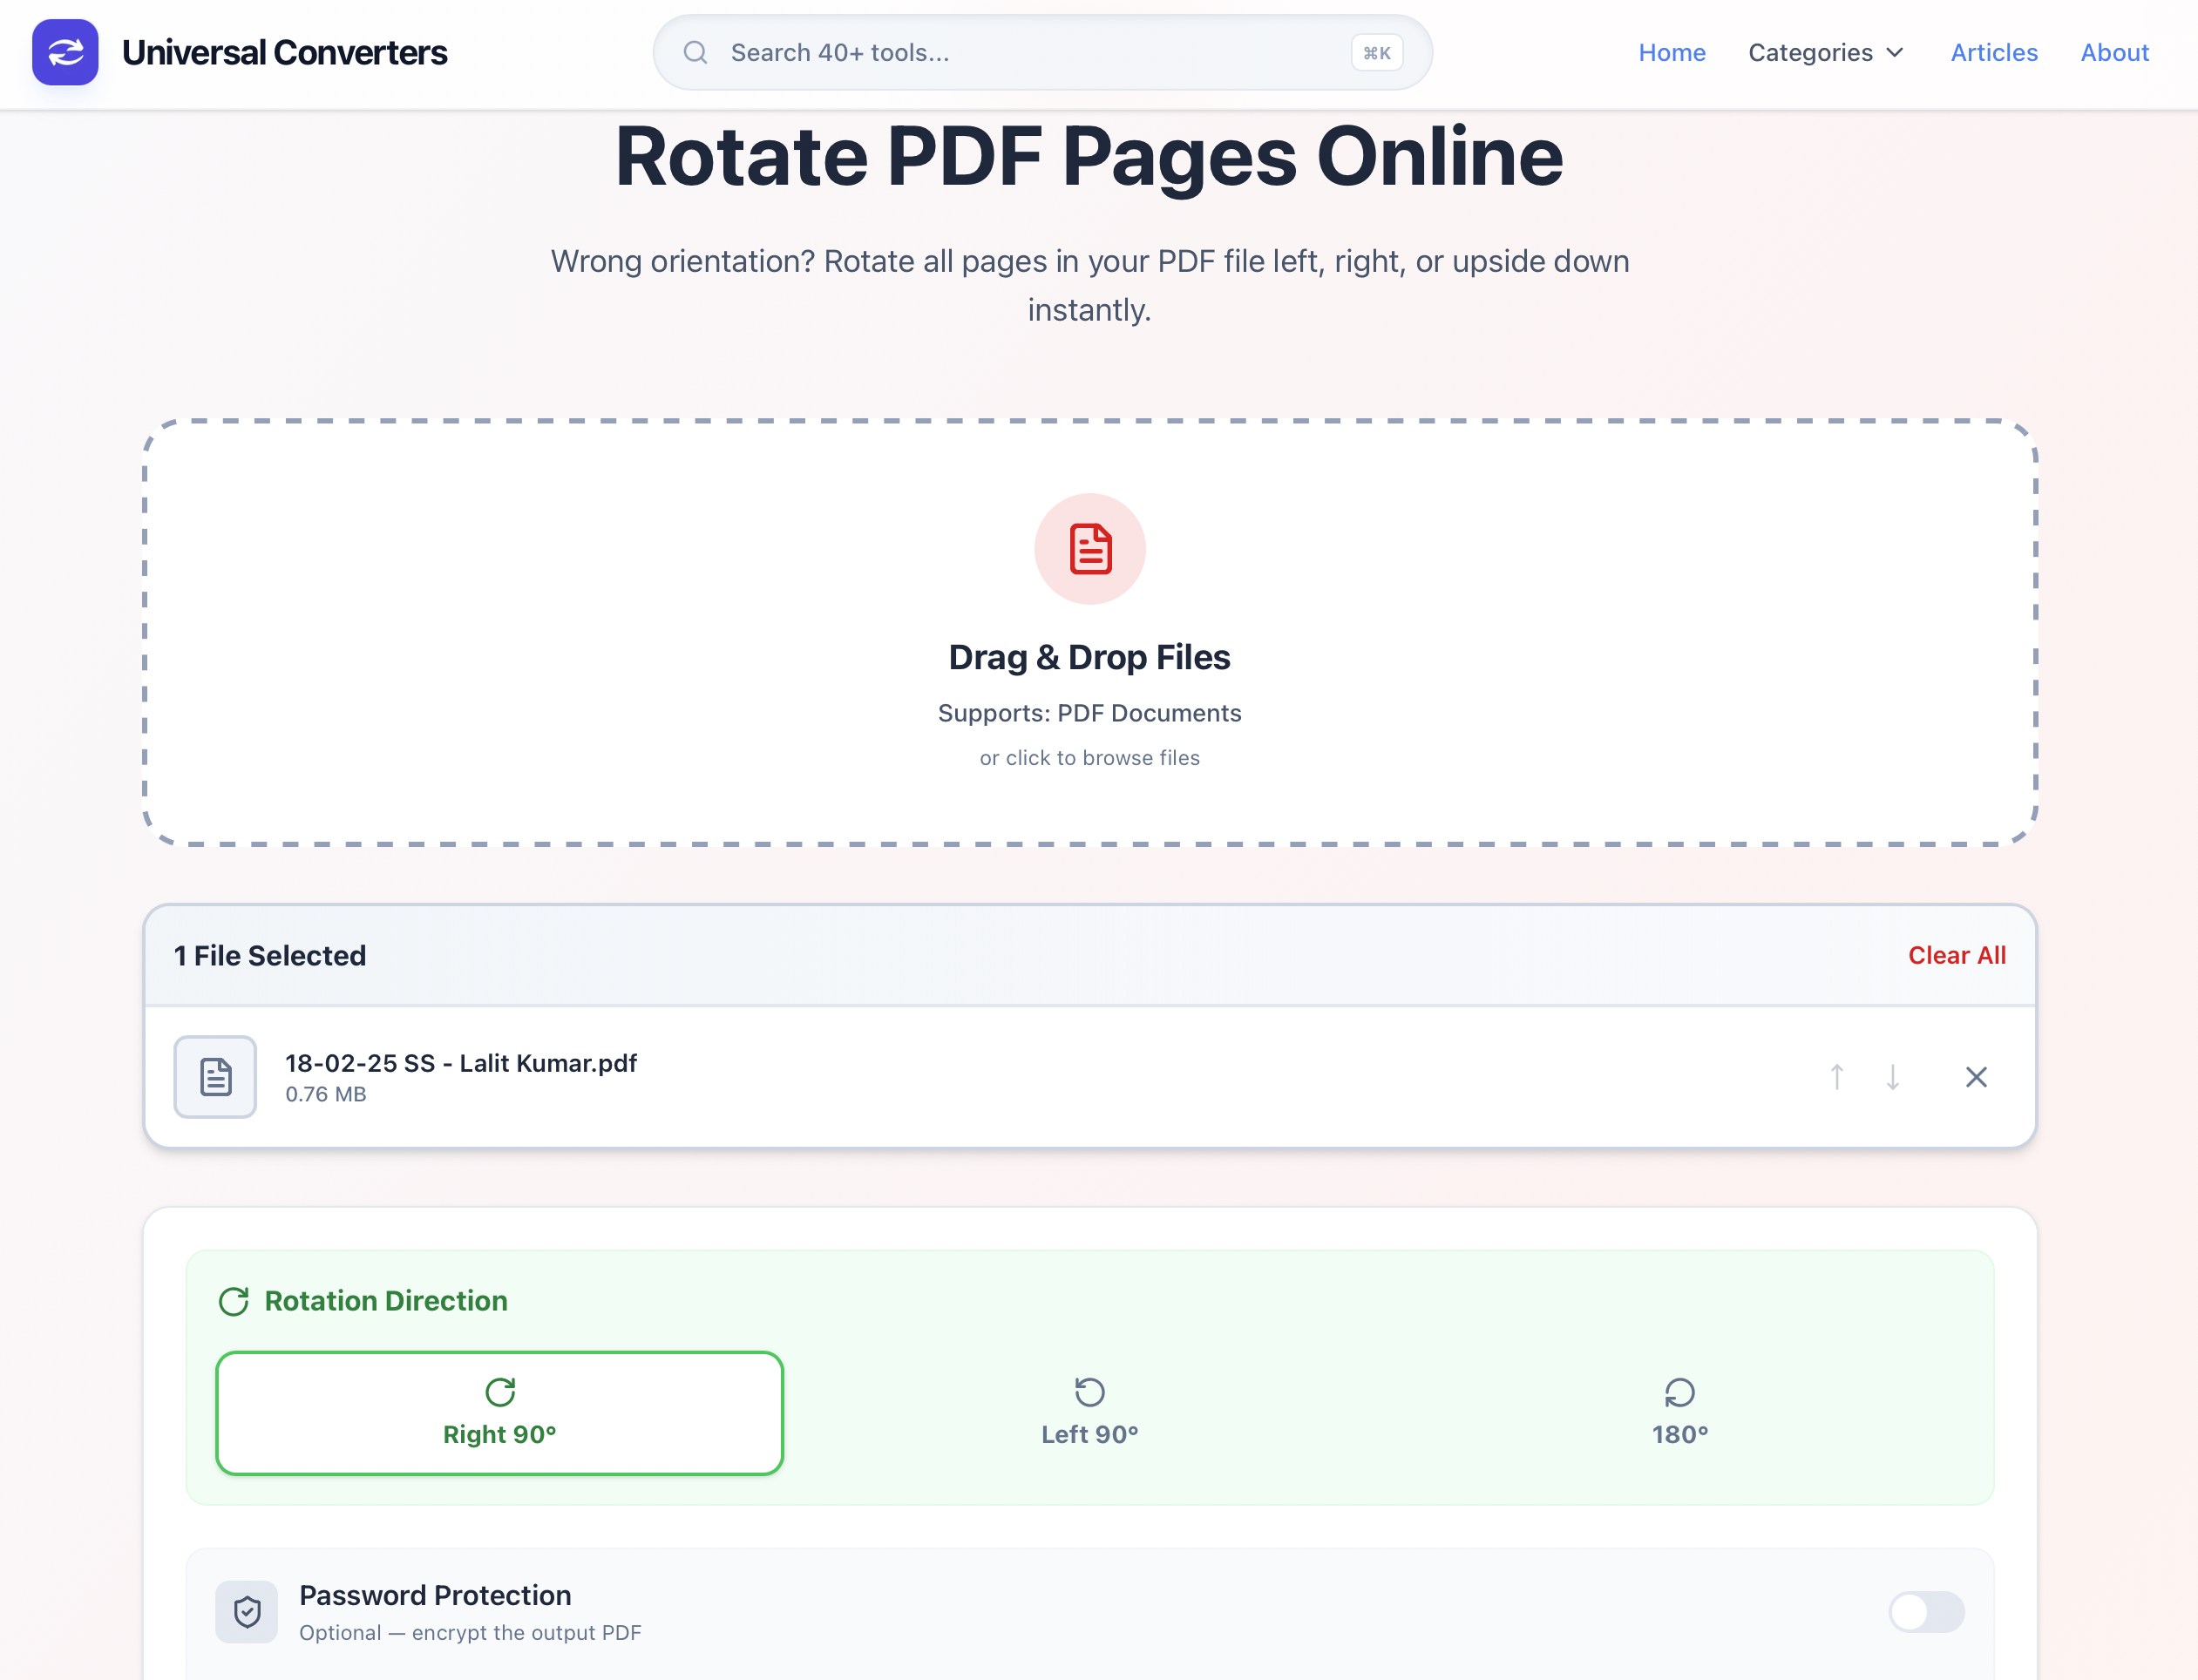Select the Right 90° rotation option
The height and width of the screenshot is (1680, 2198).
499,1412
